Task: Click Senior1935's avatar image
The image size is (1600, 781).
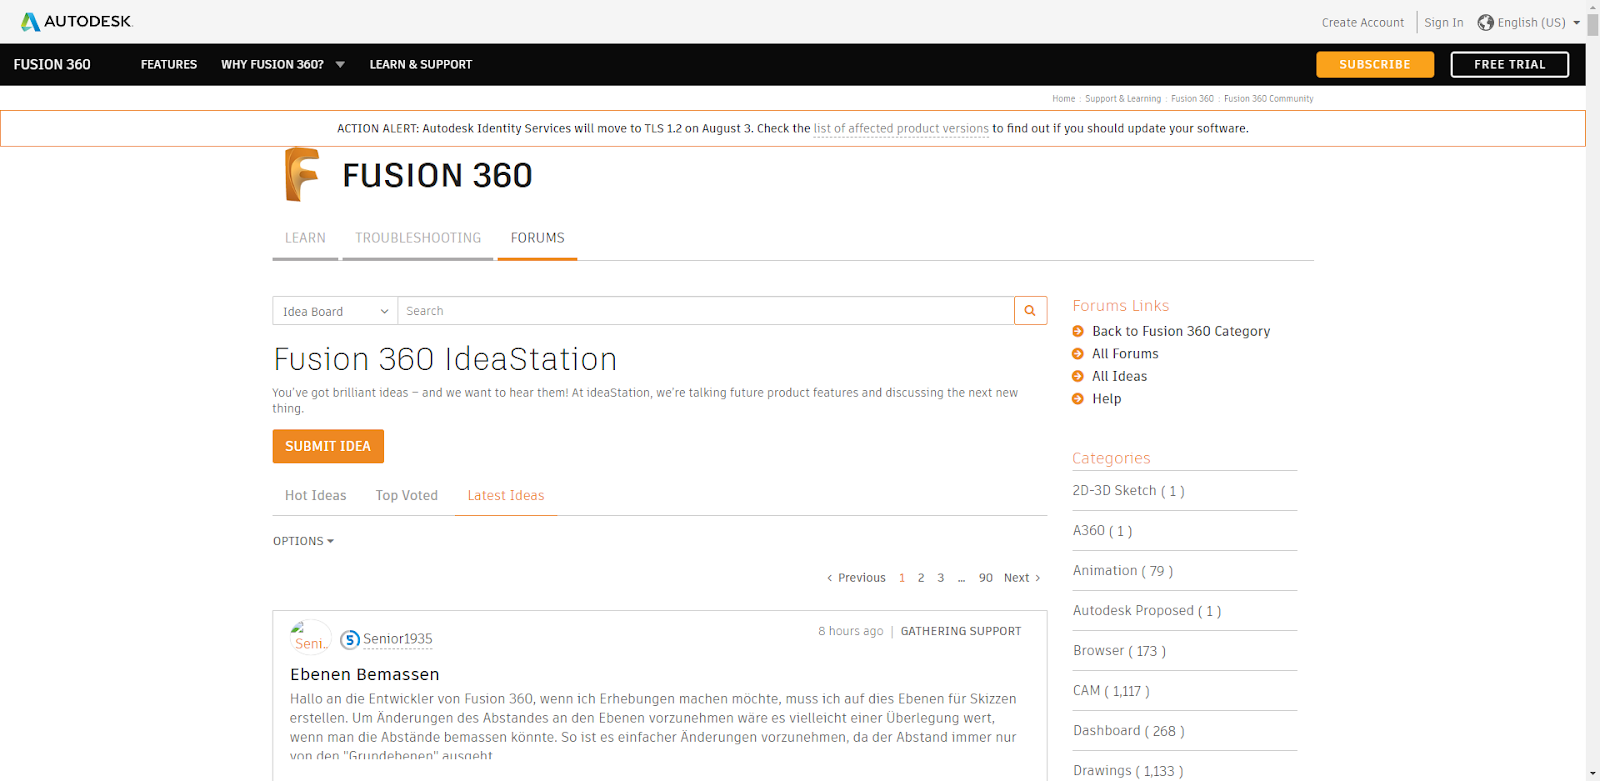Action: pyautogui.click(x=310, y=639)
